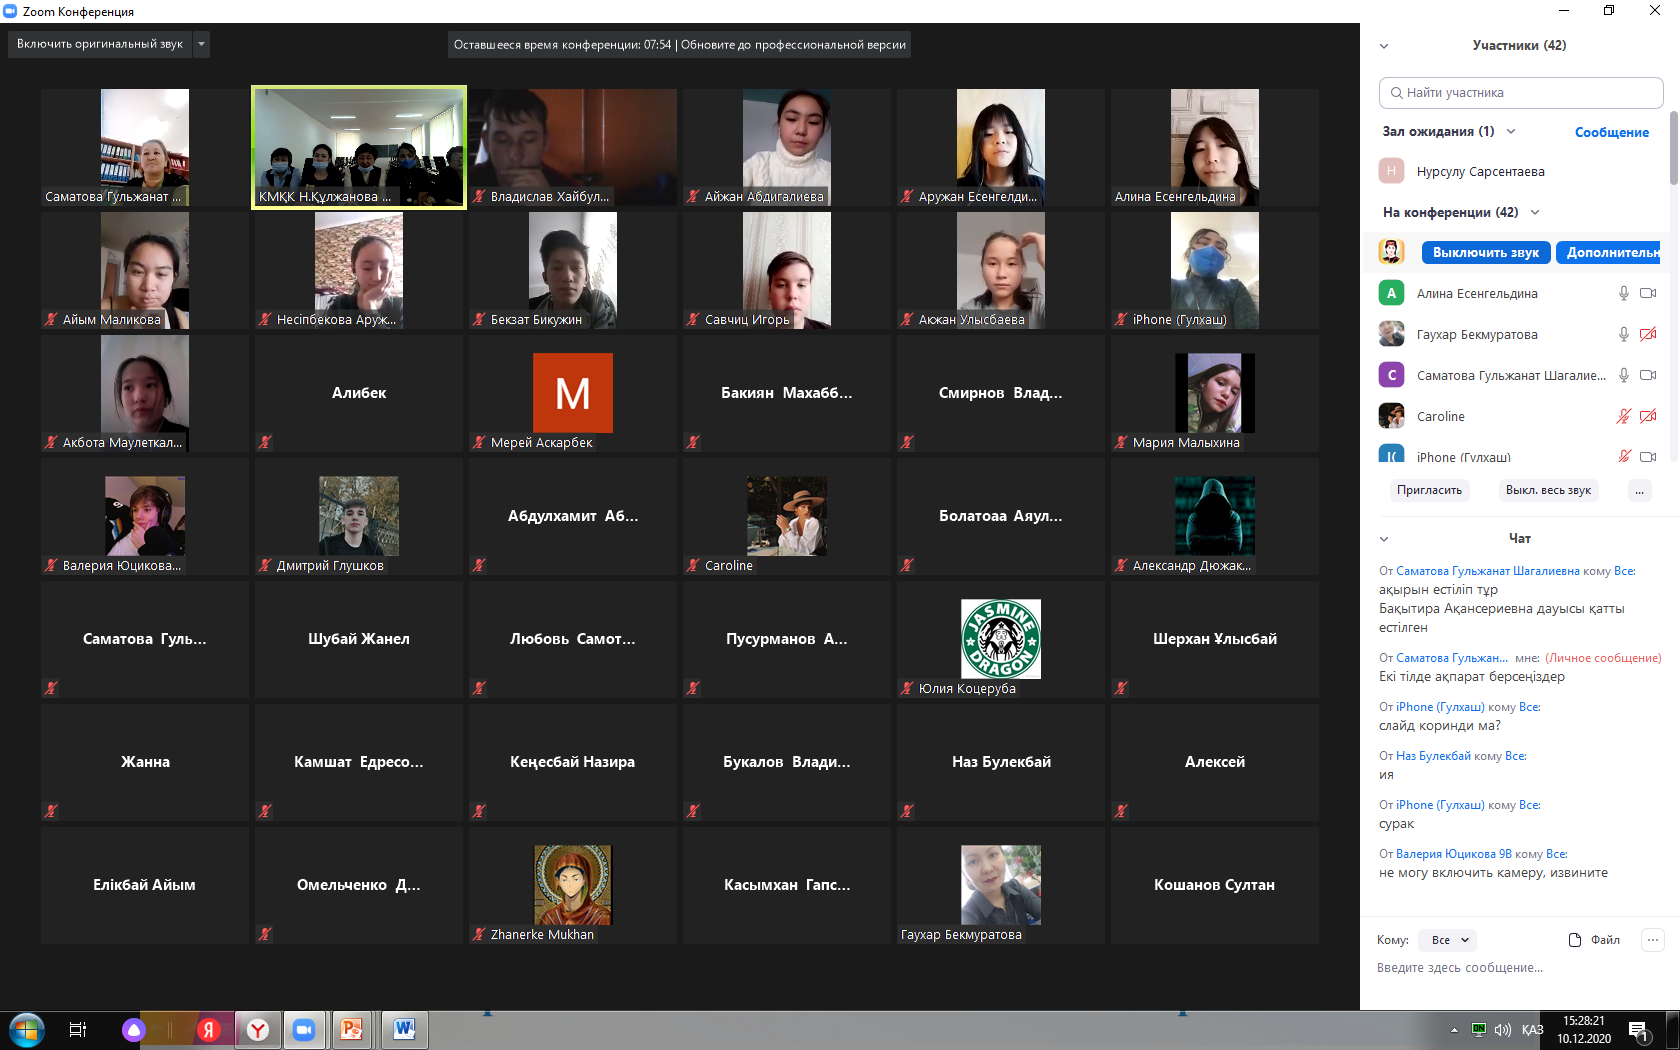Click the file attachment icon in chat

[x=1575, y=940]
